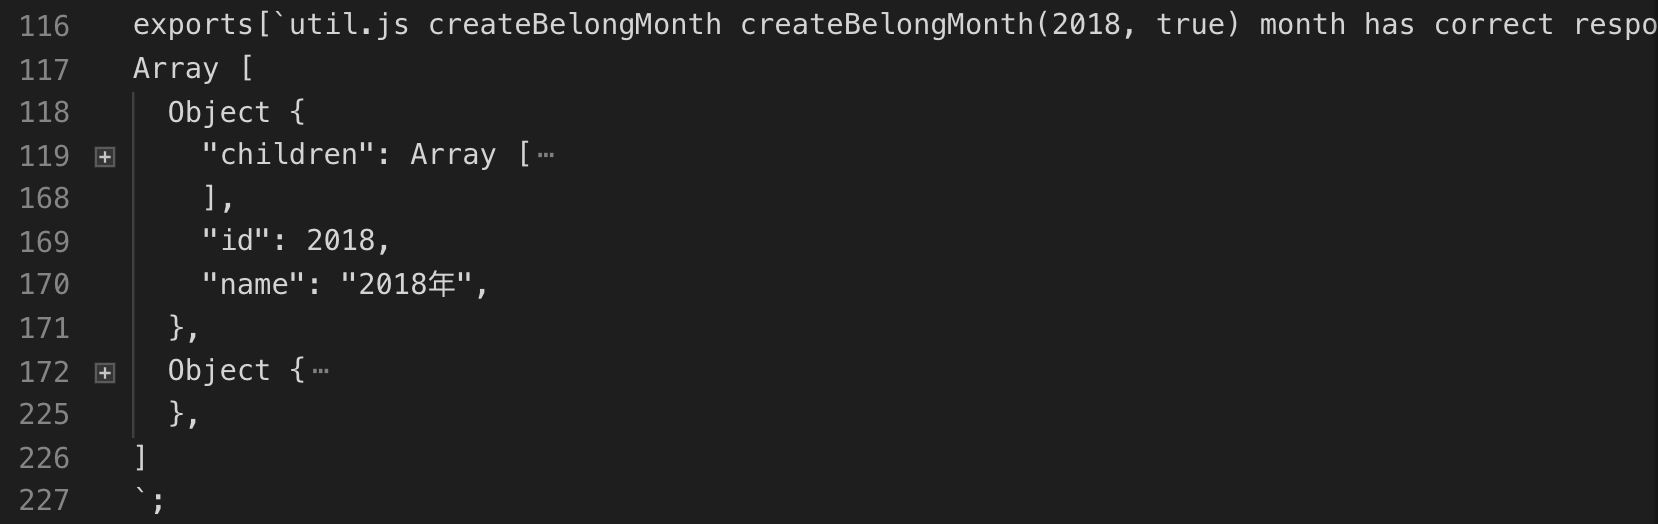Select line number 169 in the gutter
1658x524 pixels.
(x=44, y=241)
